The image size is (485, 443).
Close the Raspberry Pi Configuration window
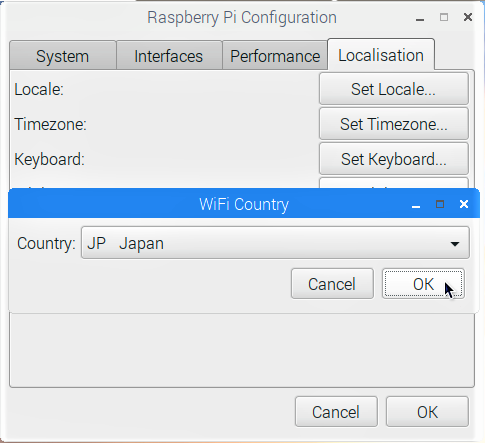tap(468, 17)
